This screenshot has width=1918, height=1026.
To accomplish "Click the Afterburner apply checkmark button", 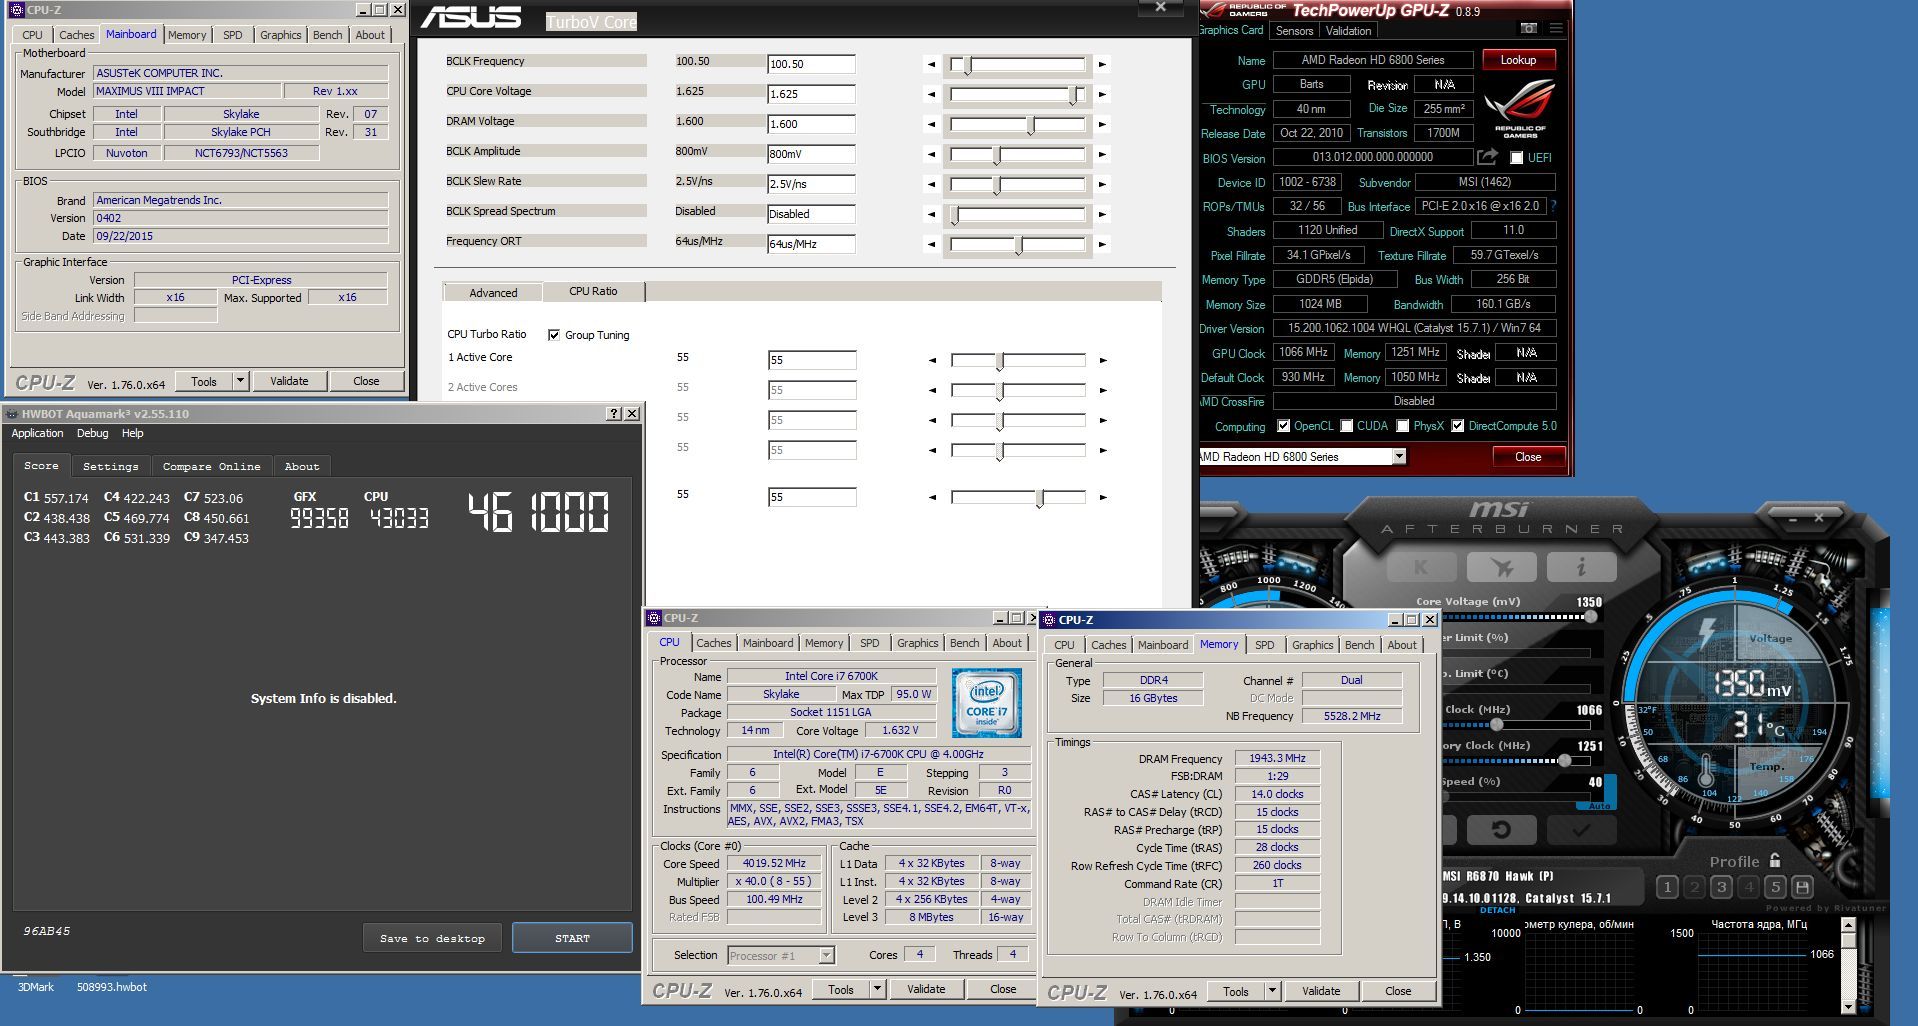I will click(1581, 829).
